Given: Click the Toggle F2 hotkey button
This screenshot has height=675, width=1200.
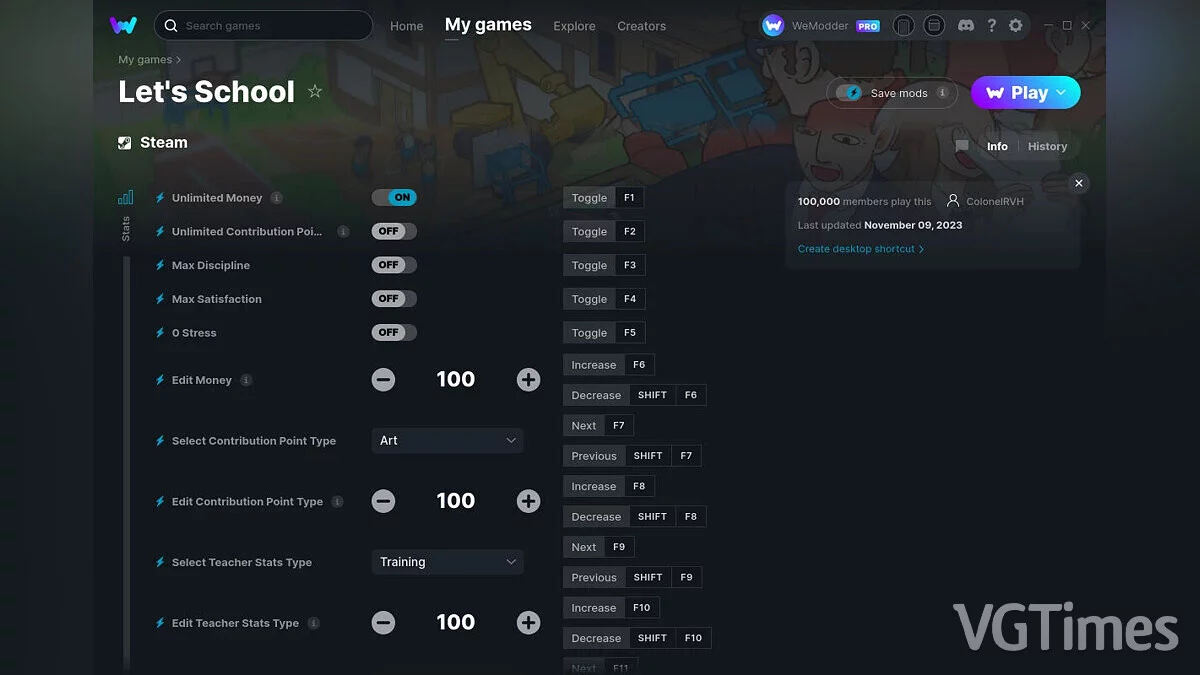Looking at the screenshot, I should tap(604, 231).
